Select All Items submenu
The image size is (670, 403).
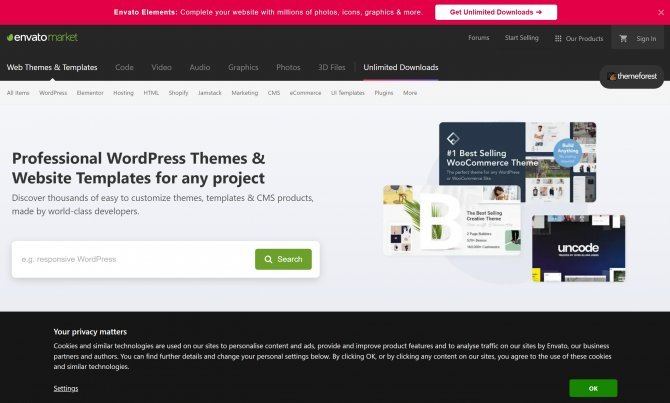point(18,93)
